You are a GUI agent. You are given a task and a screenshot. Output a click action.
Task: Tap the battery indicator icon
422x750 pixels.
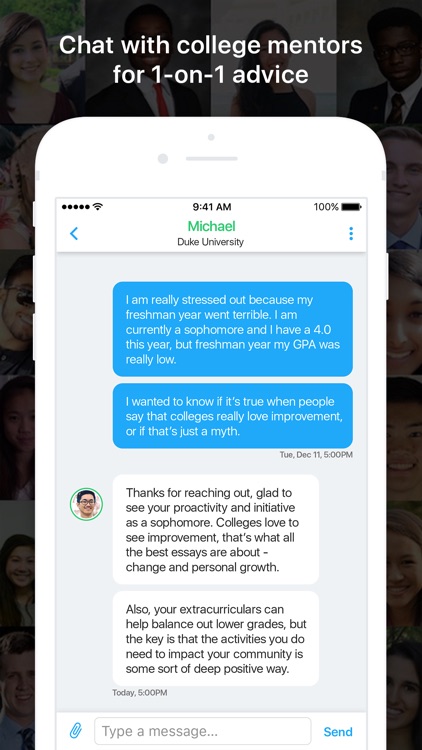[351, 207]
